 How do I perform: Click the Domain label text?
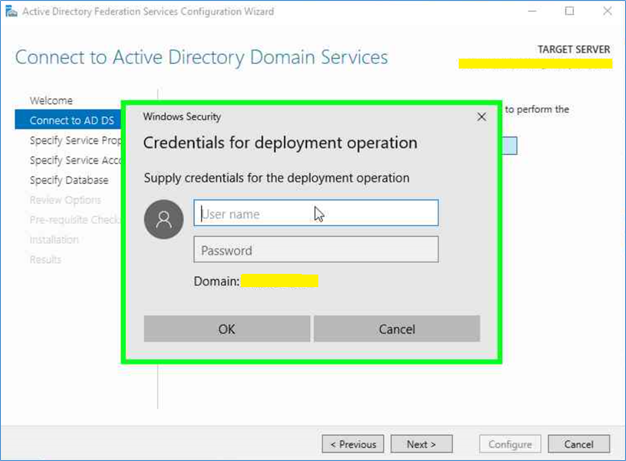pos(217,281)
